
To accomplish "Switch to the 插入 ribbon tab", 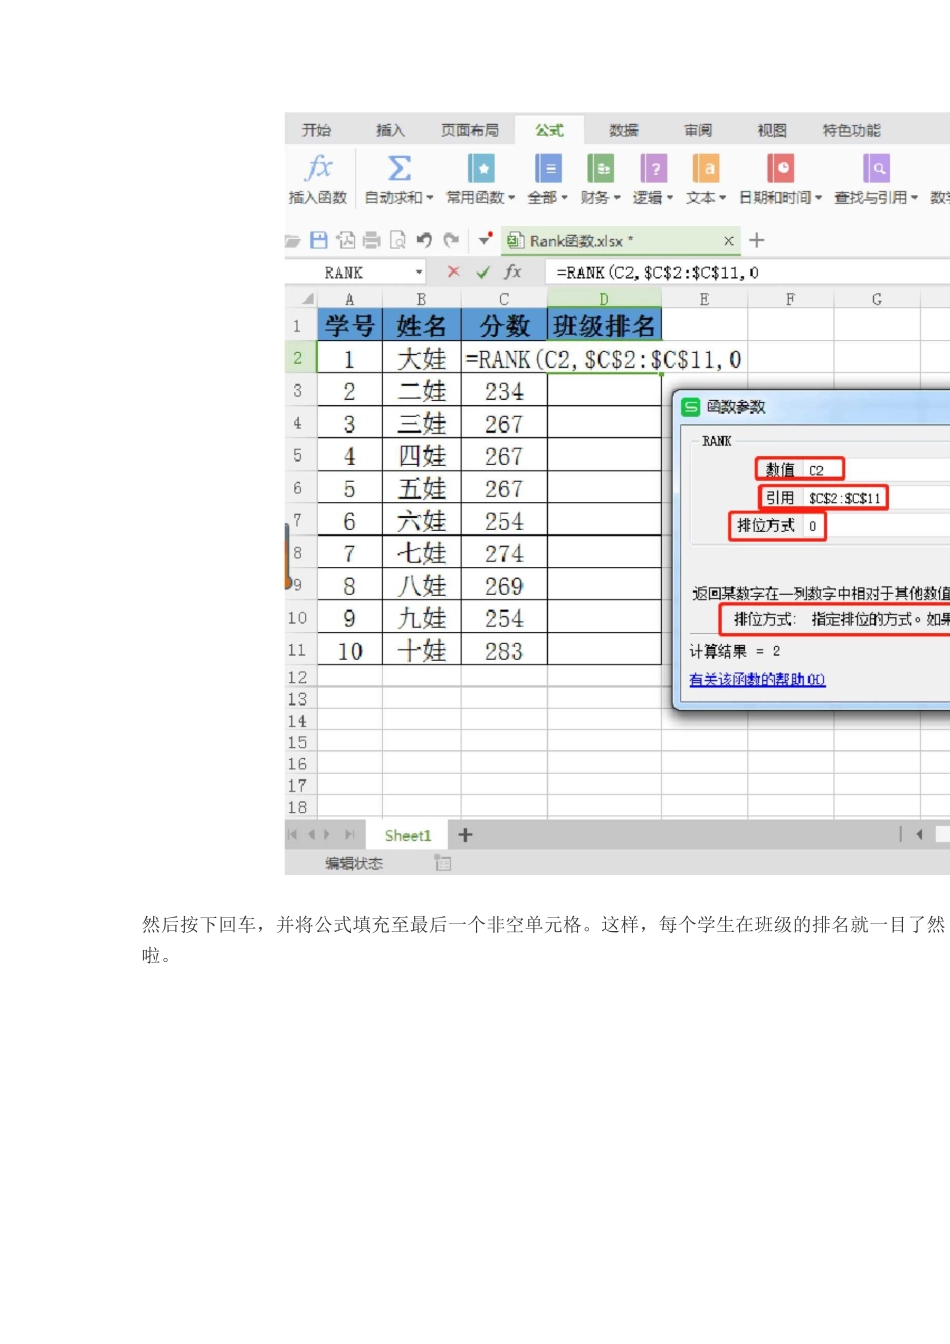I will 390,130.
